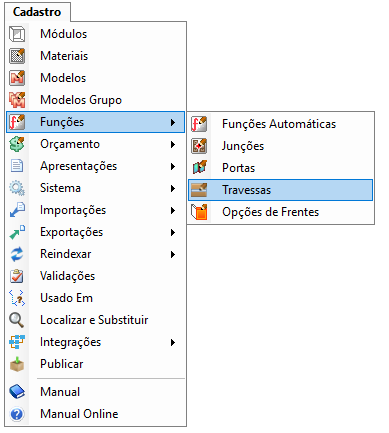Click the Validações clipboard icon
Screen dimensions: 389x433
[17, 276]
